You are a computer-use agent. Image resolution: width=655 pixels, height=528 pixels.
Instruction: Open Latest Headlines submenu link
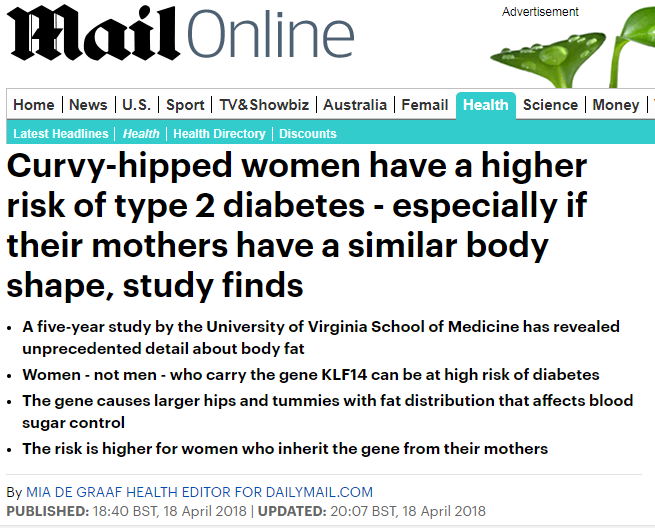(x=61, y=134)
